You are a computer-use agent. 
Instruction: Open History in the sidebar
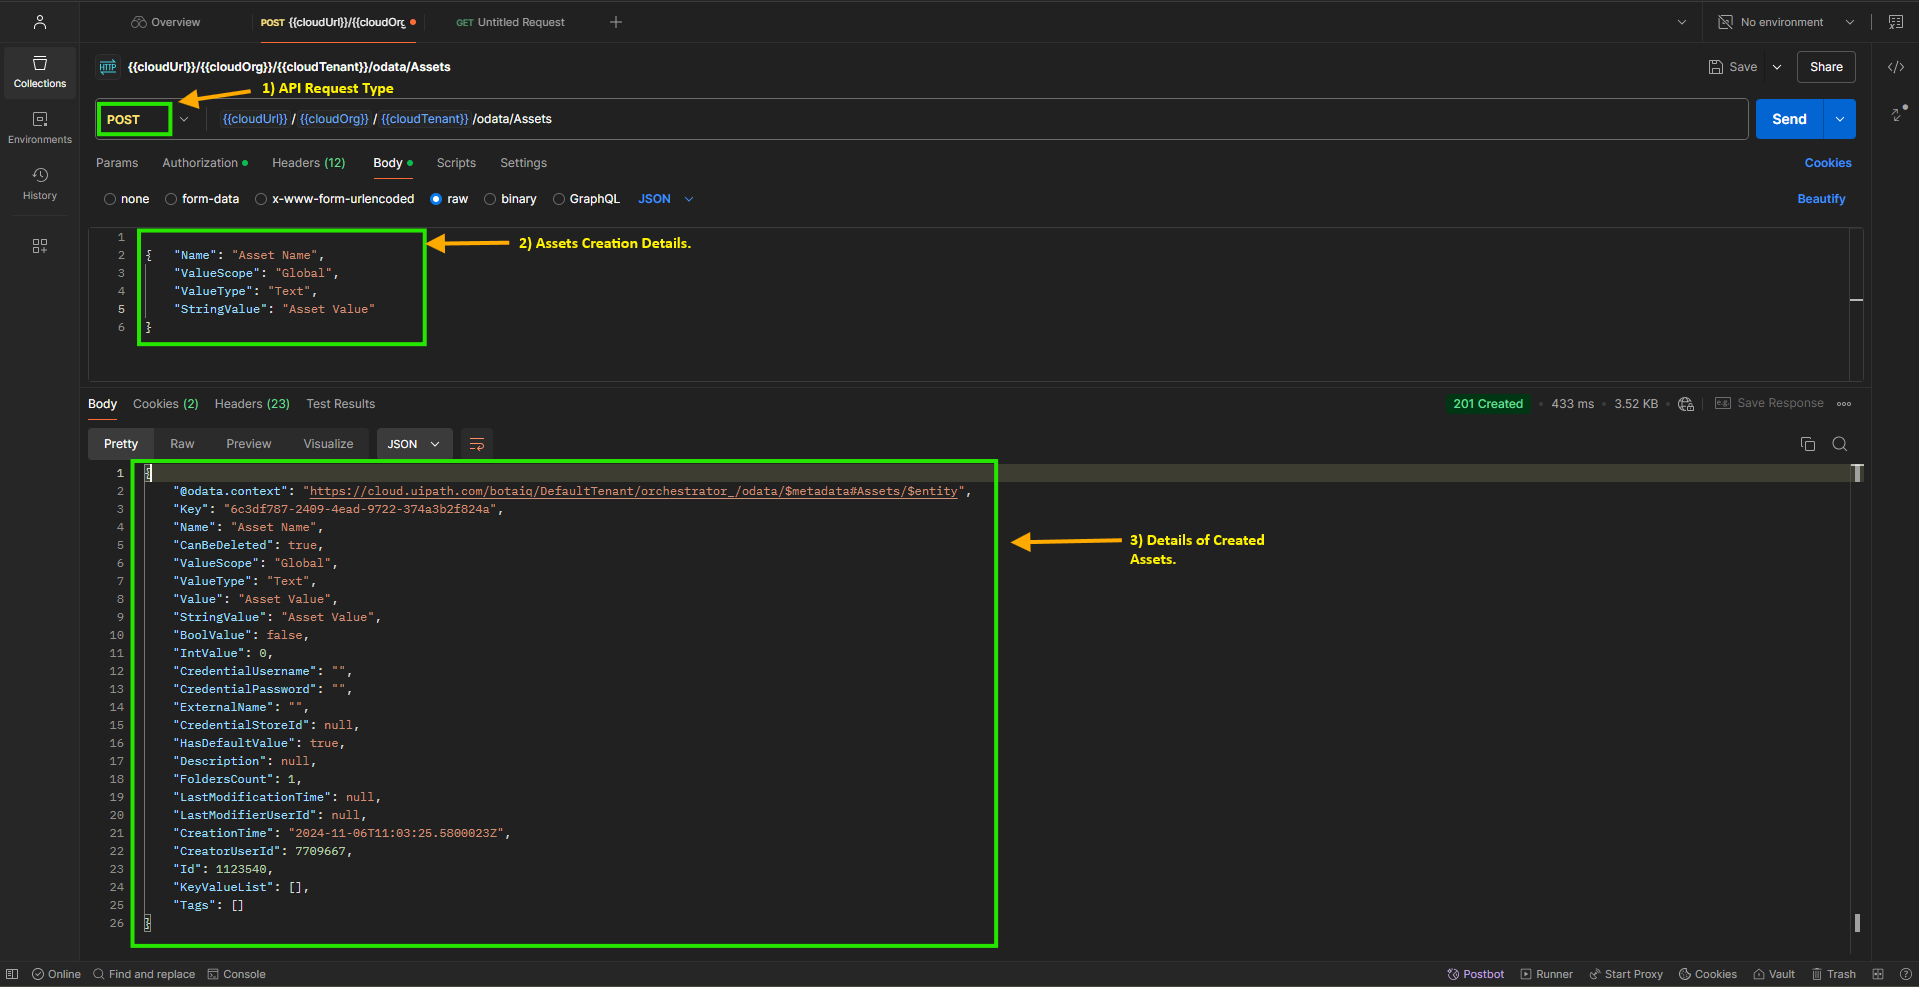(40, 184)
